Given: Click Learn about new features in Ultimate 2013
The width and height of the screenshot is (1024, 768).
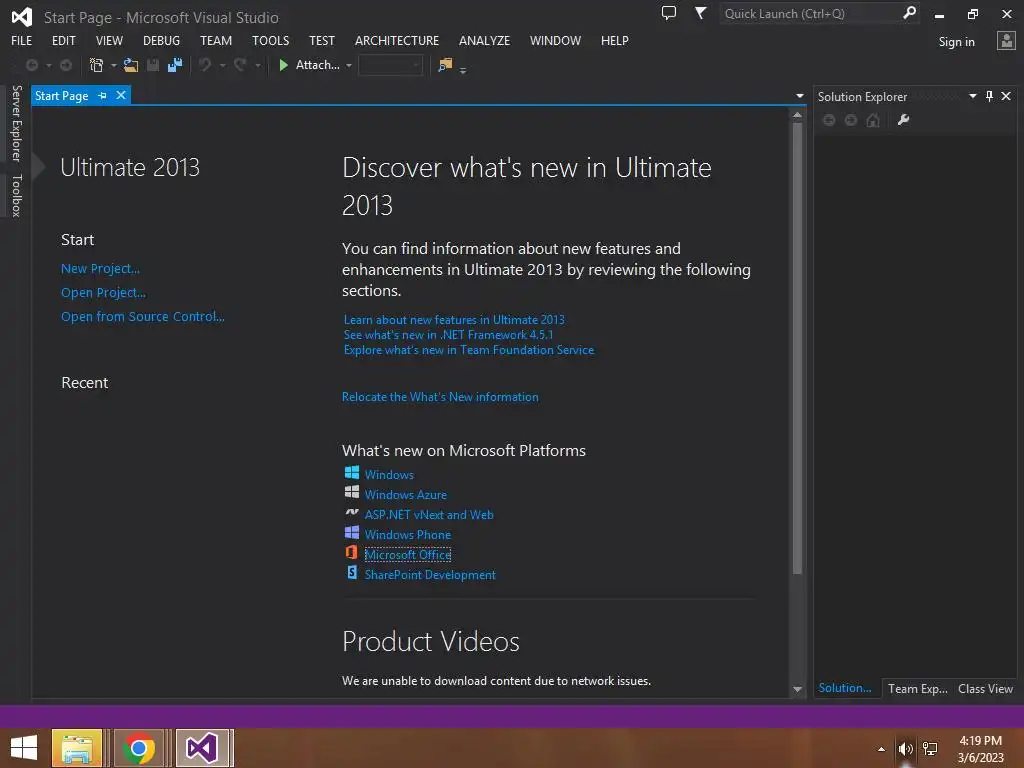Looking at the screenshot, I should click(454, 319).
